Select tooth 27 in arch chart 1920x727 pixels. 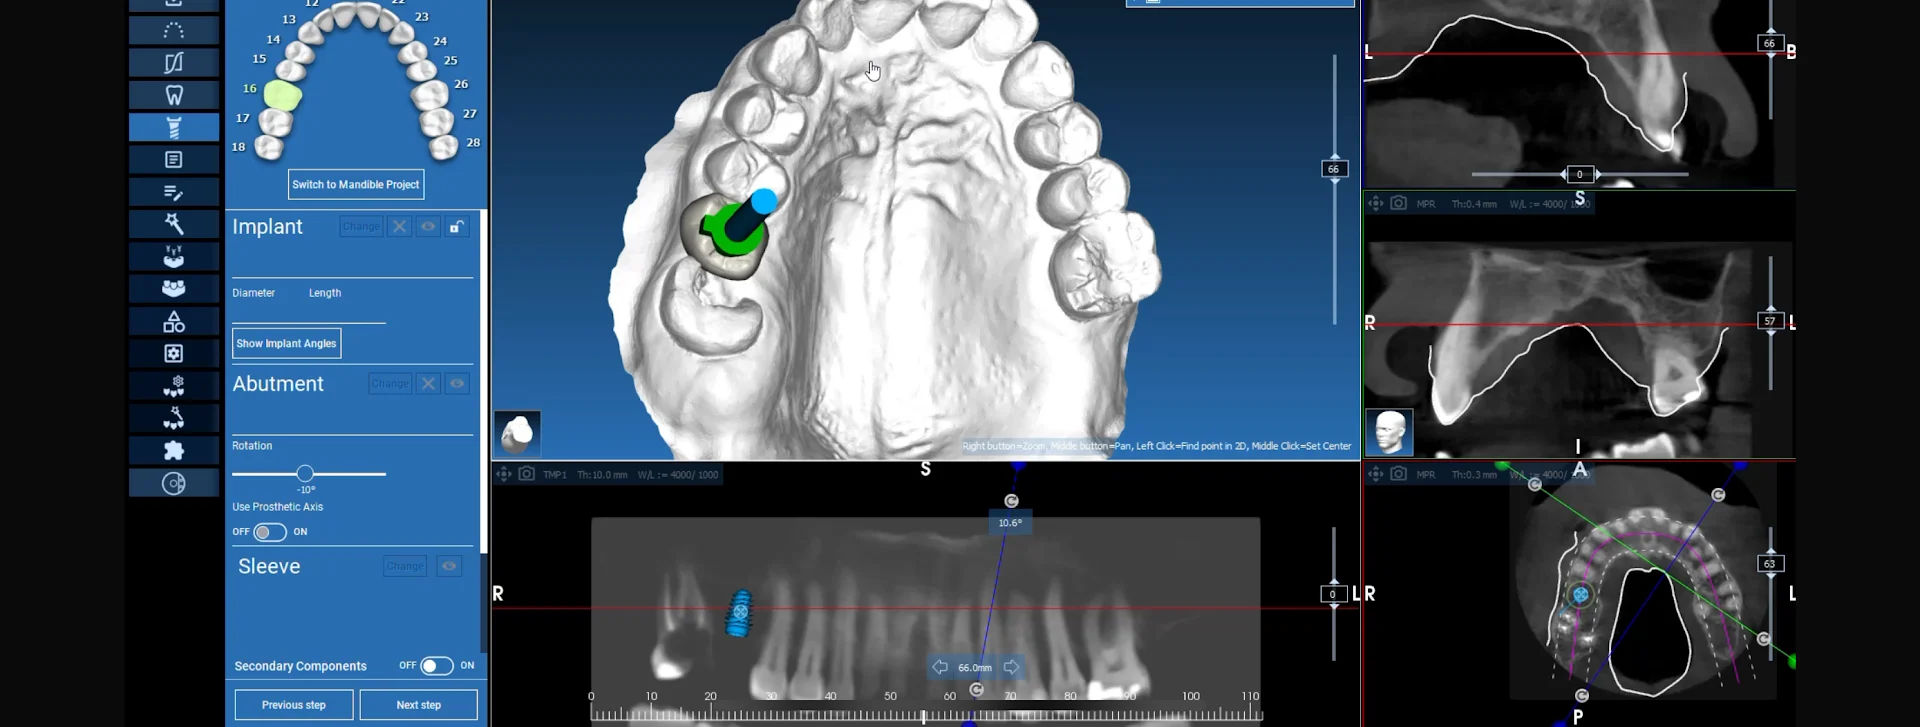(437, 122)
